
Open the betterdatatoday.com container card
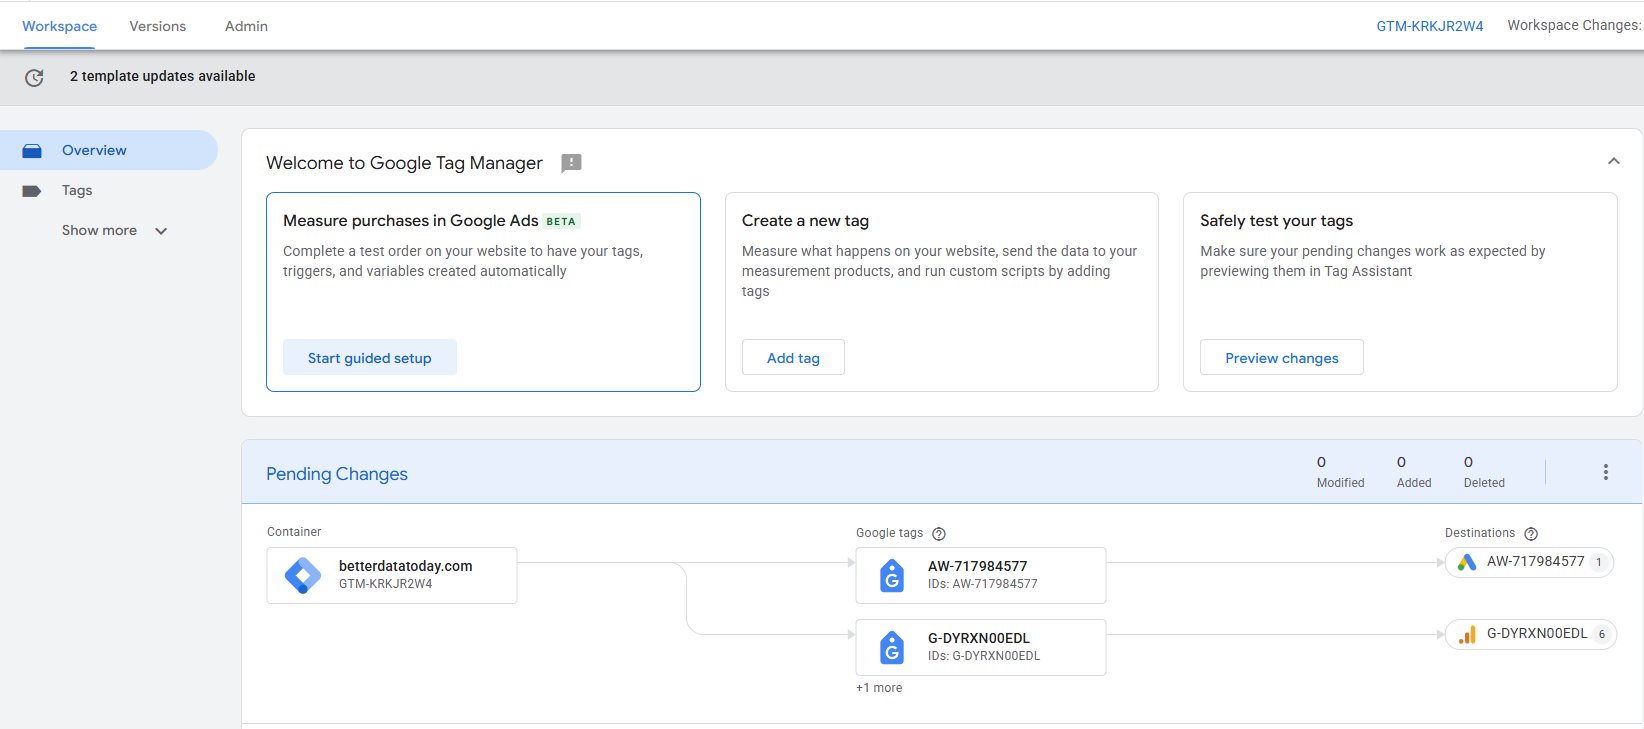click(x=392, y=575)
